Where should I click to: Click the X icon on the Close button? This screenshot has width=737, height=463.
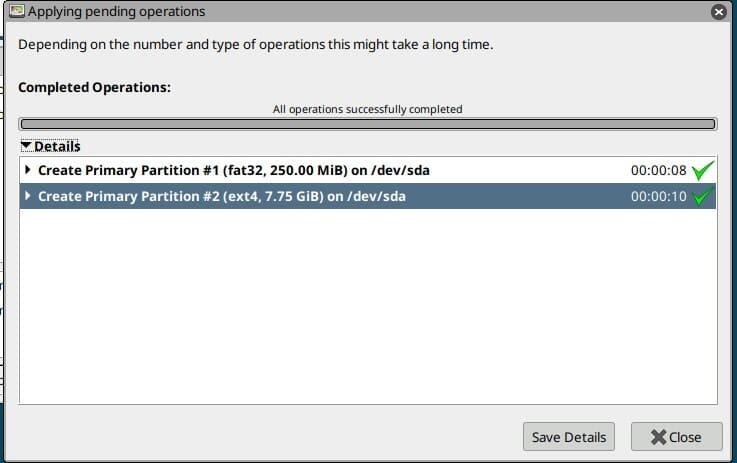pyautogui.click(x=658, y=437)
